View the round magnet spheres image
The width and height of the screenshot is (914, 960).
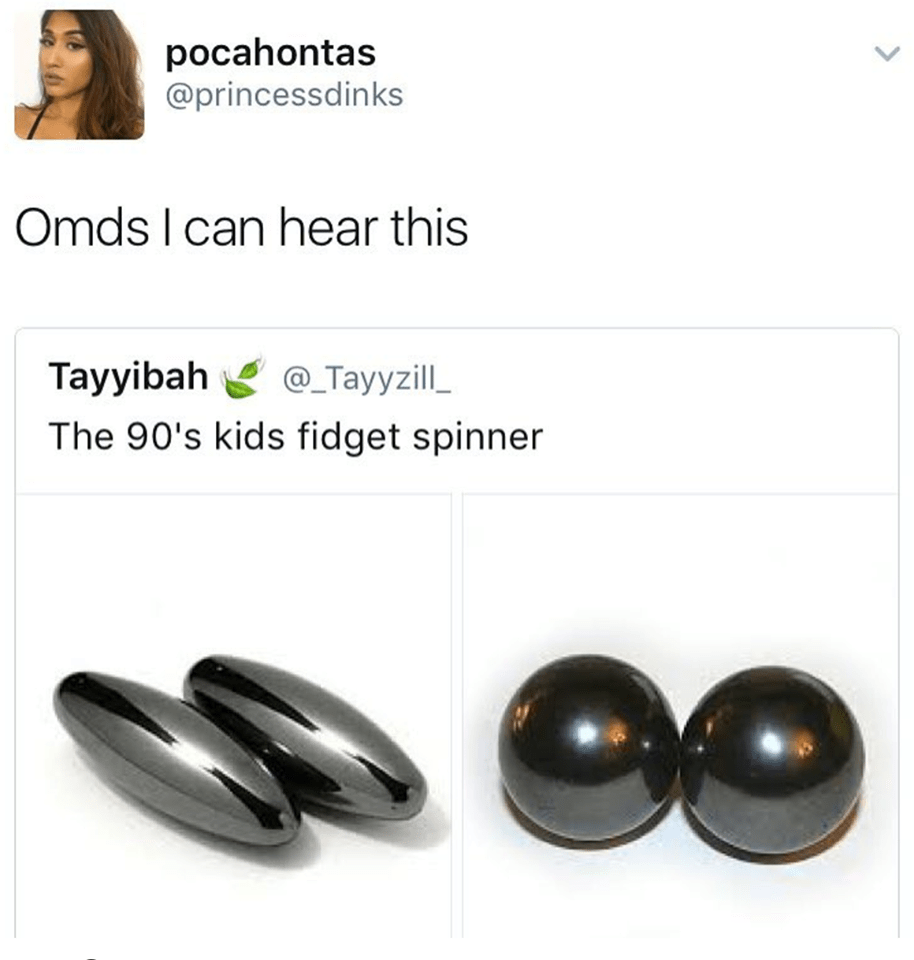pos(680,715)
